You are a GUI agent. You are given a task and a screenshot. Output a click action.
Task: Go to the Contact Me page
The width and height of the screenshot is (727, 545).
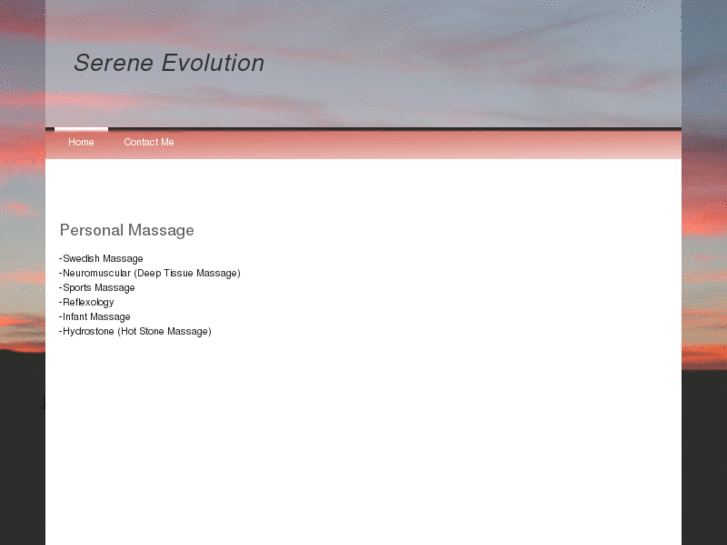(x=149, y=142)
